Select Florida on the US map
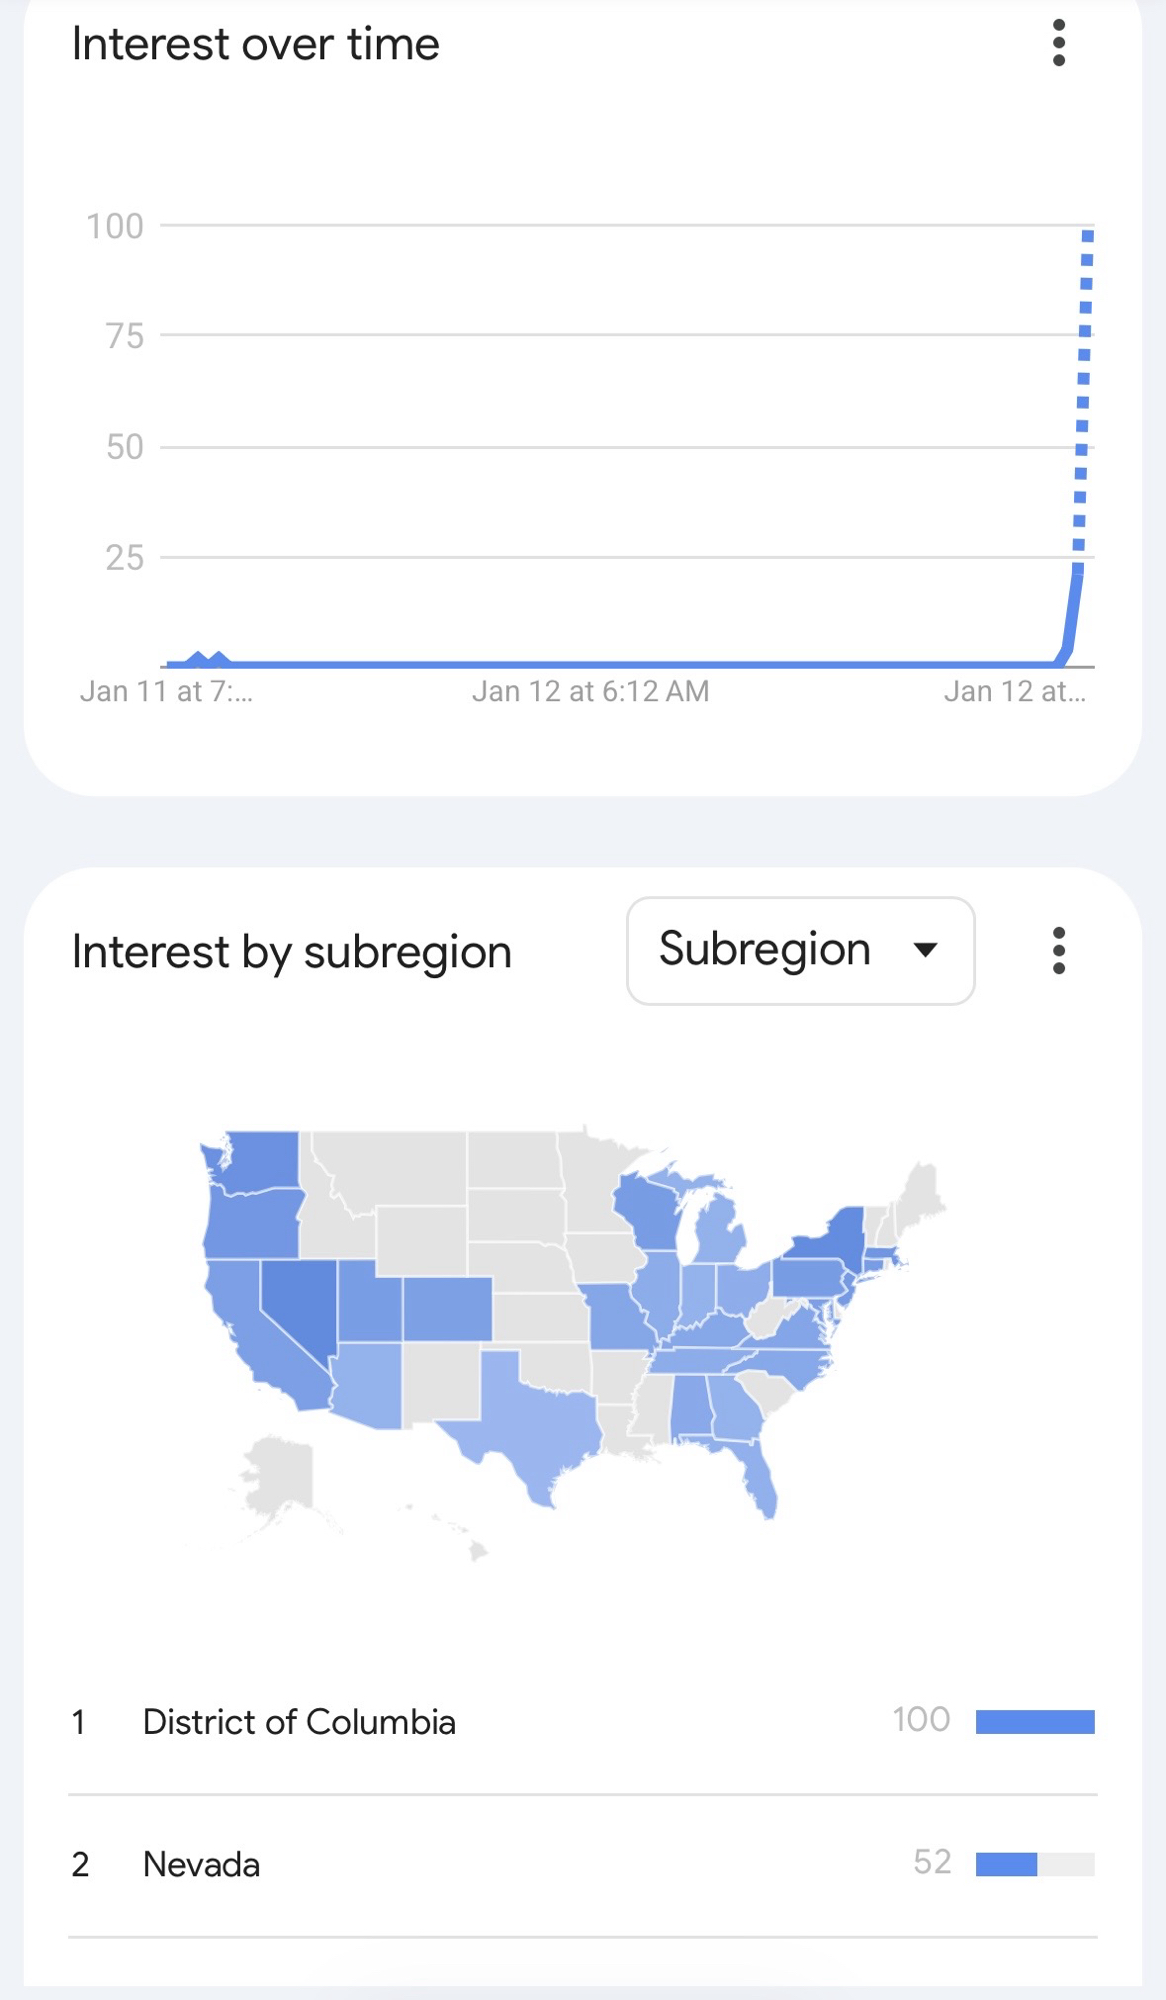 760,1475
